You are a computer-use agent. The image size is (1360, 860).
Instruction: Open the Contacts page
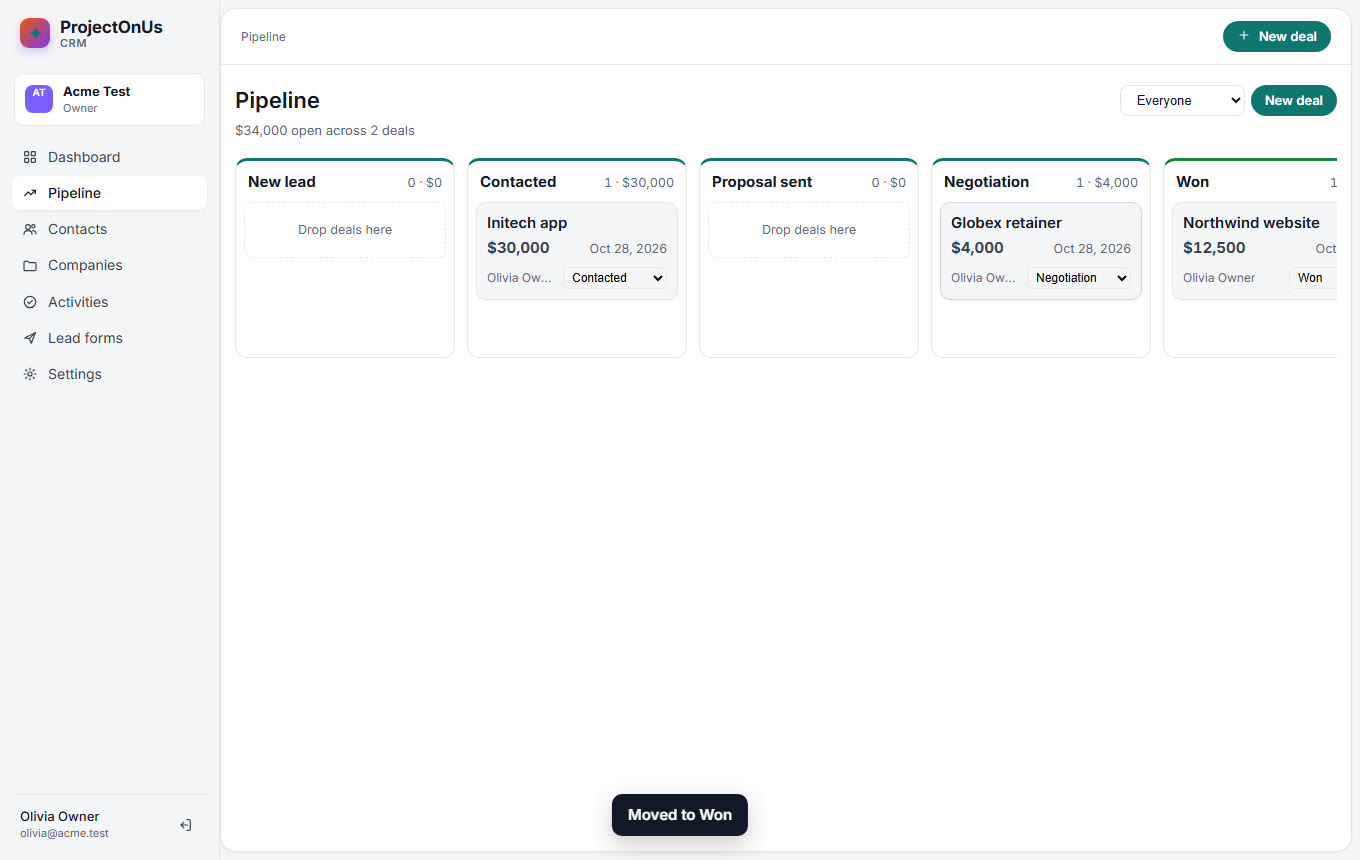(110, 229)
